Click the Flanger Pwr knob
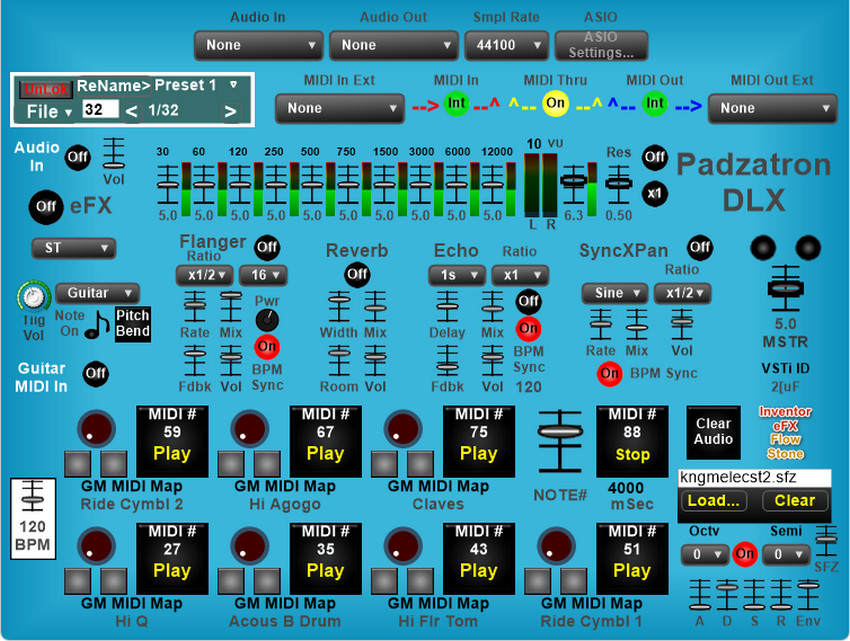Viewport: 850px width, 641px height. (x=266, y=320)
